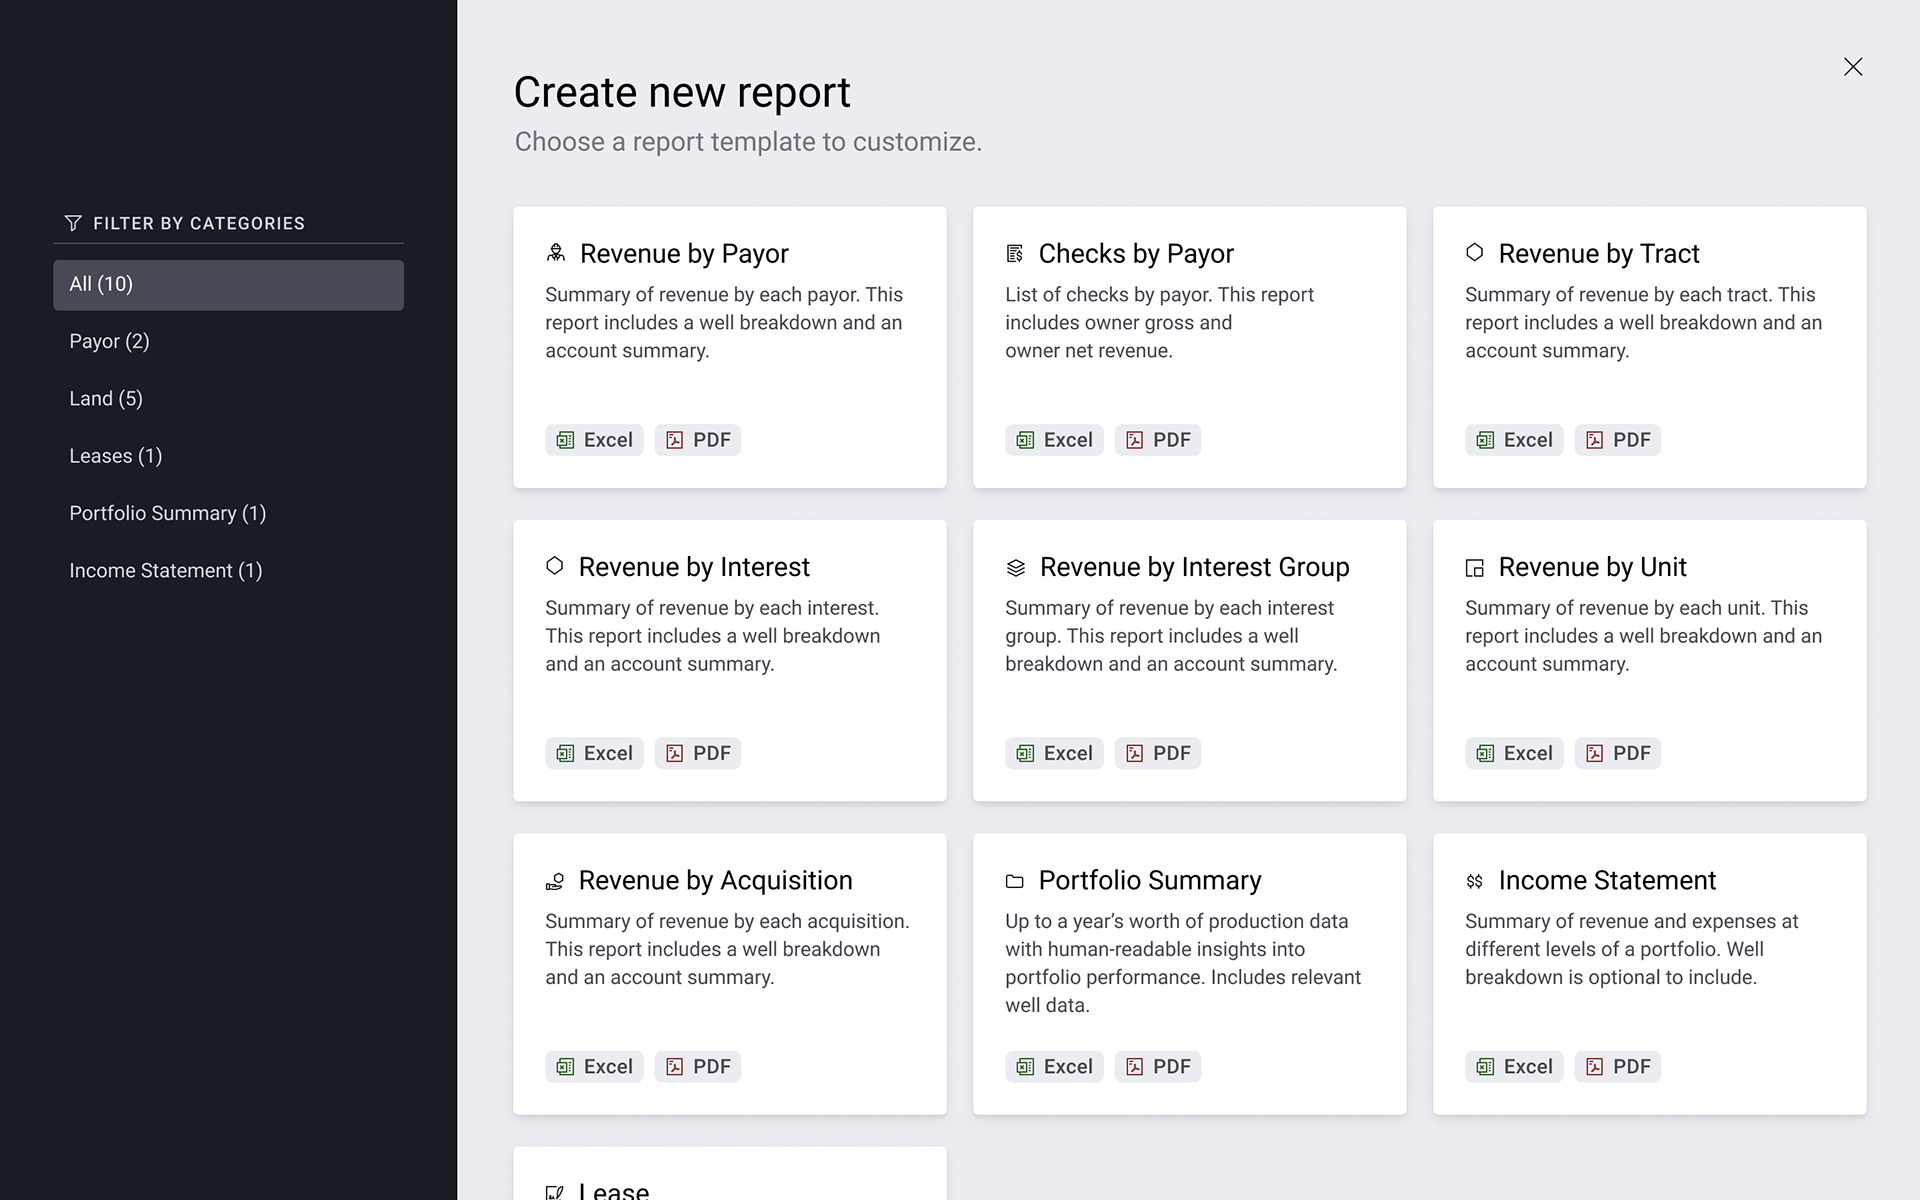Click the Portfolio Summary folder icon

pyautogui.click(x=1015, y=881)
